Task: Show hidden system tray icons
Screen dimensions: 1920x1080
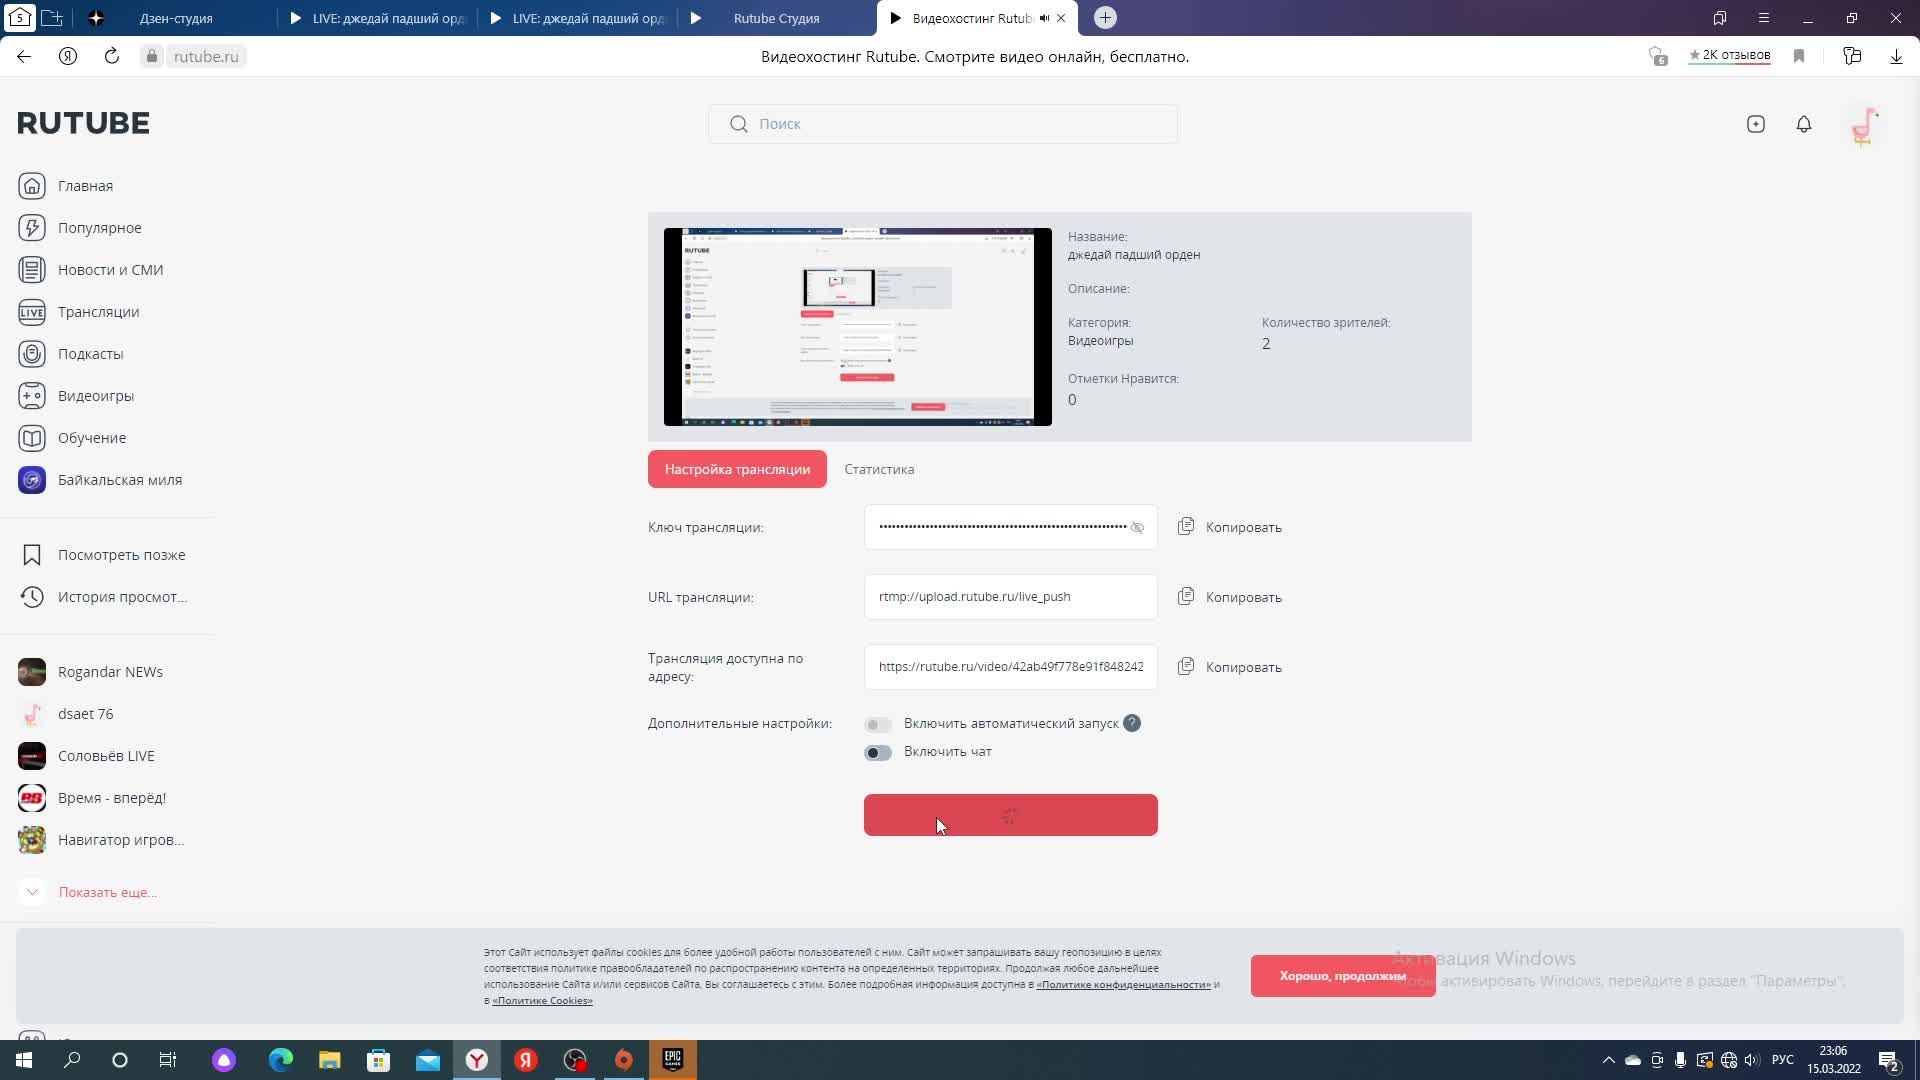Action: (1608, 1060)
